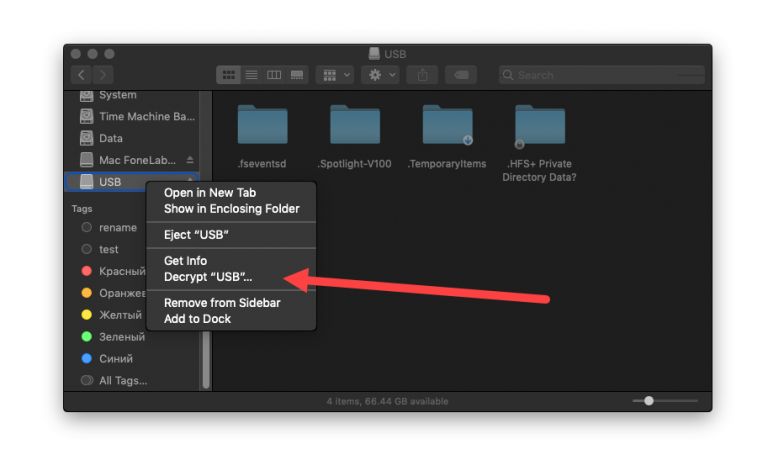Switch to list view

coord(252,75)
